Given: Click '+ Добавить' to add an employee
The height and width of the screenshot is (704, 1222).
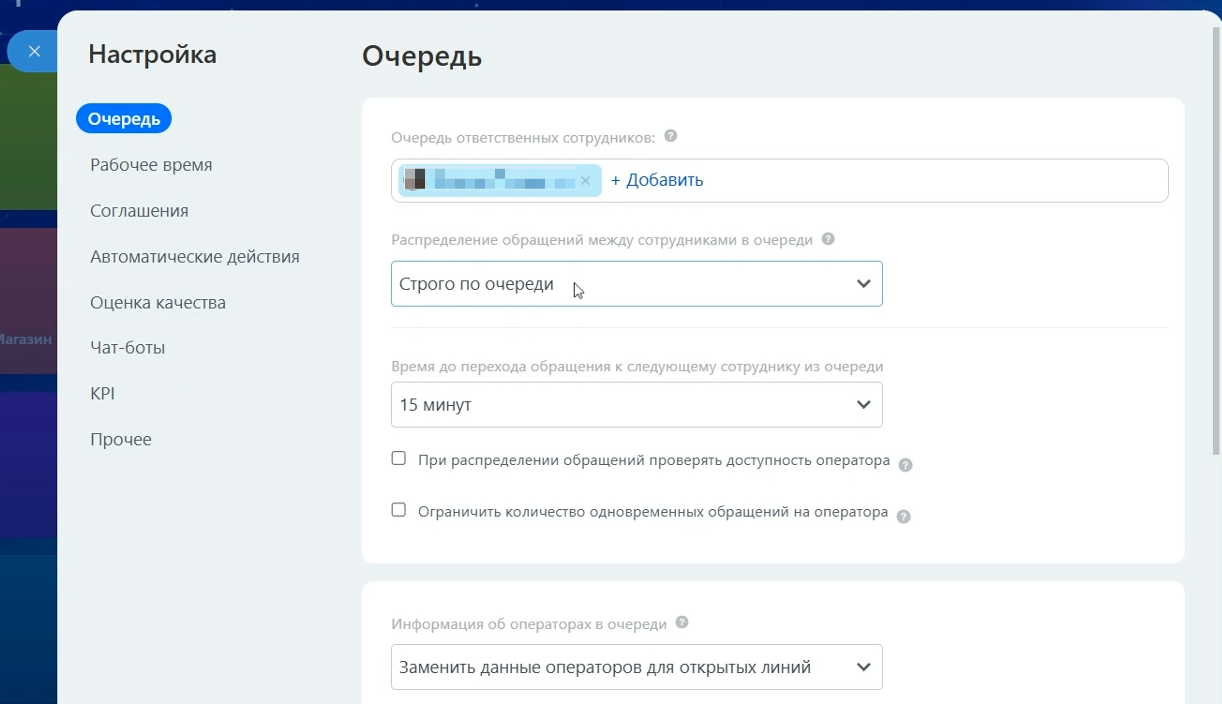Looking at the screenshot, I should pos(657,180).
